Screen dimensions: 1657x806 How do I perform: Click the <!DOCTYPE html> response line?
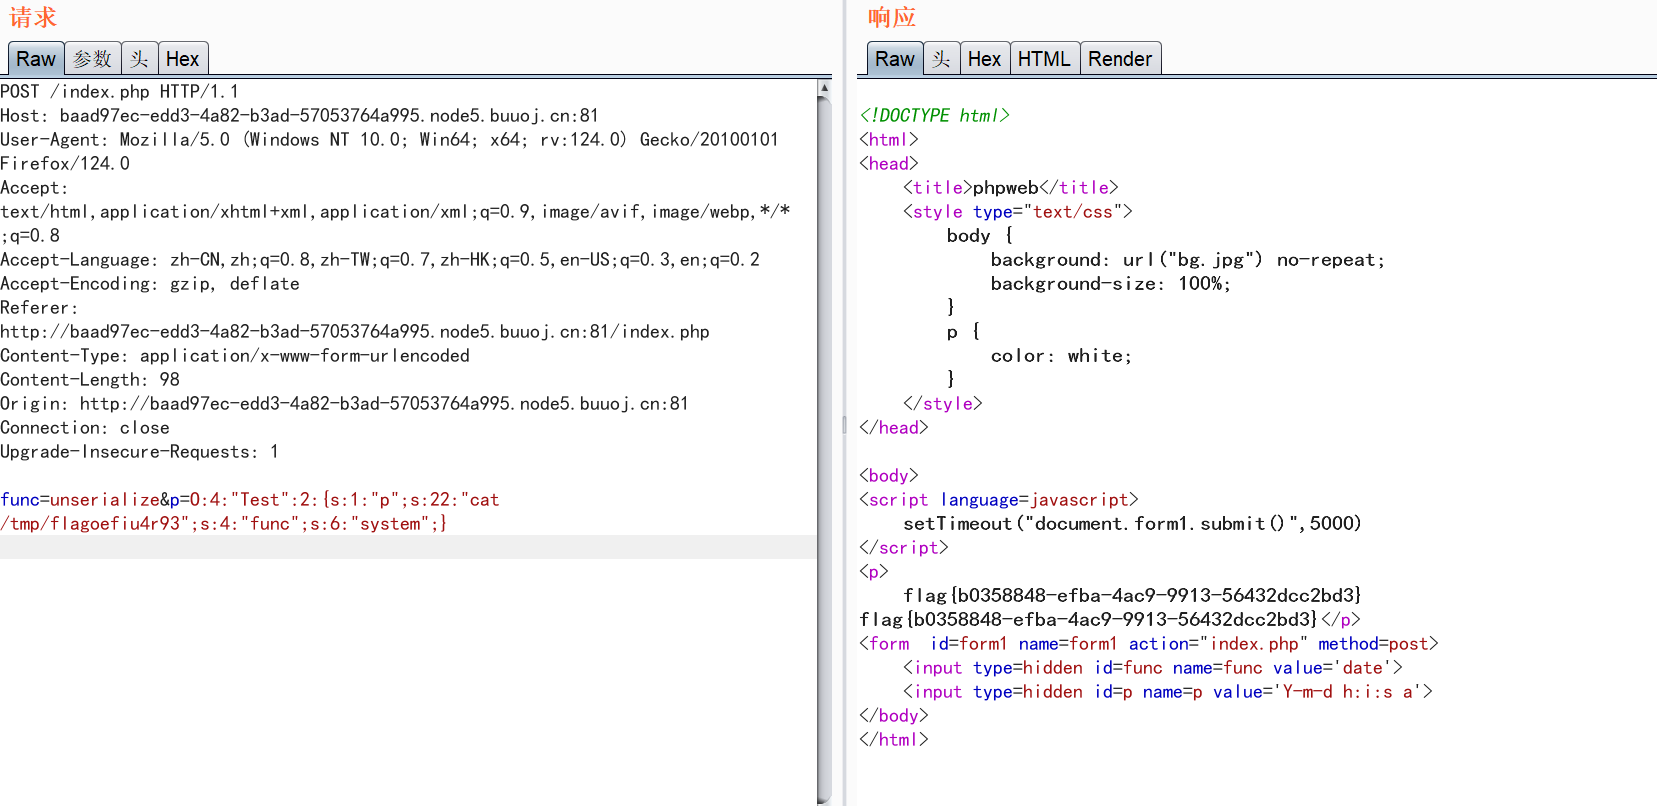click(x=935, y=116)
